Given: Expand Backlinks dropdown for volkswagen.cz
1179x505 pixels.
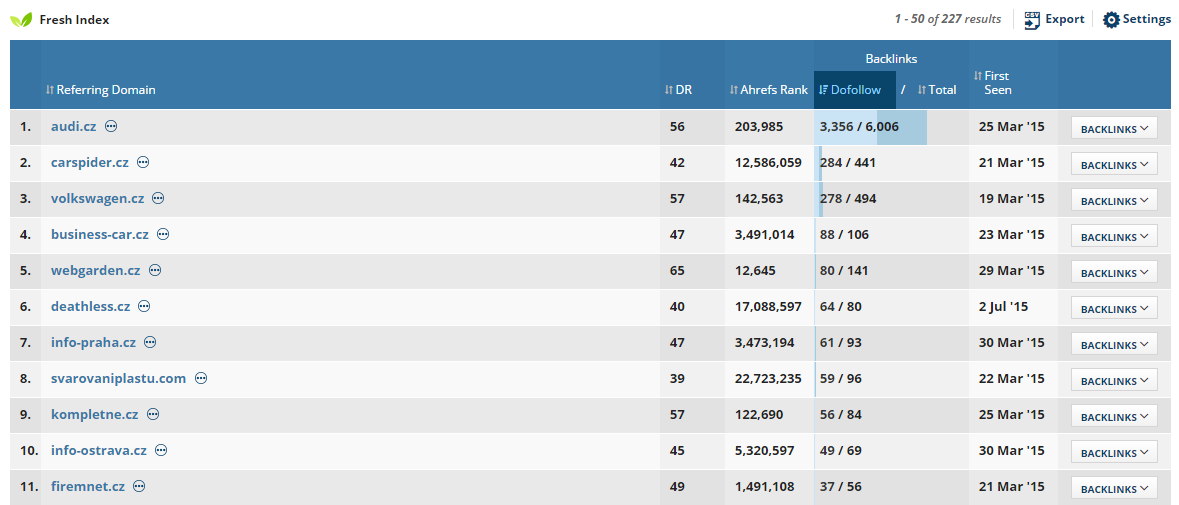Looking at the screenshot, I should pos(1114,201).
